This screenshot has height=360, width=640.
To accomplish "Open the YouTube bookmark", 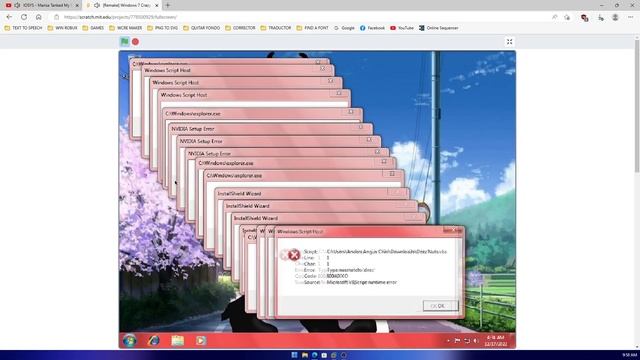I will 402,28.
